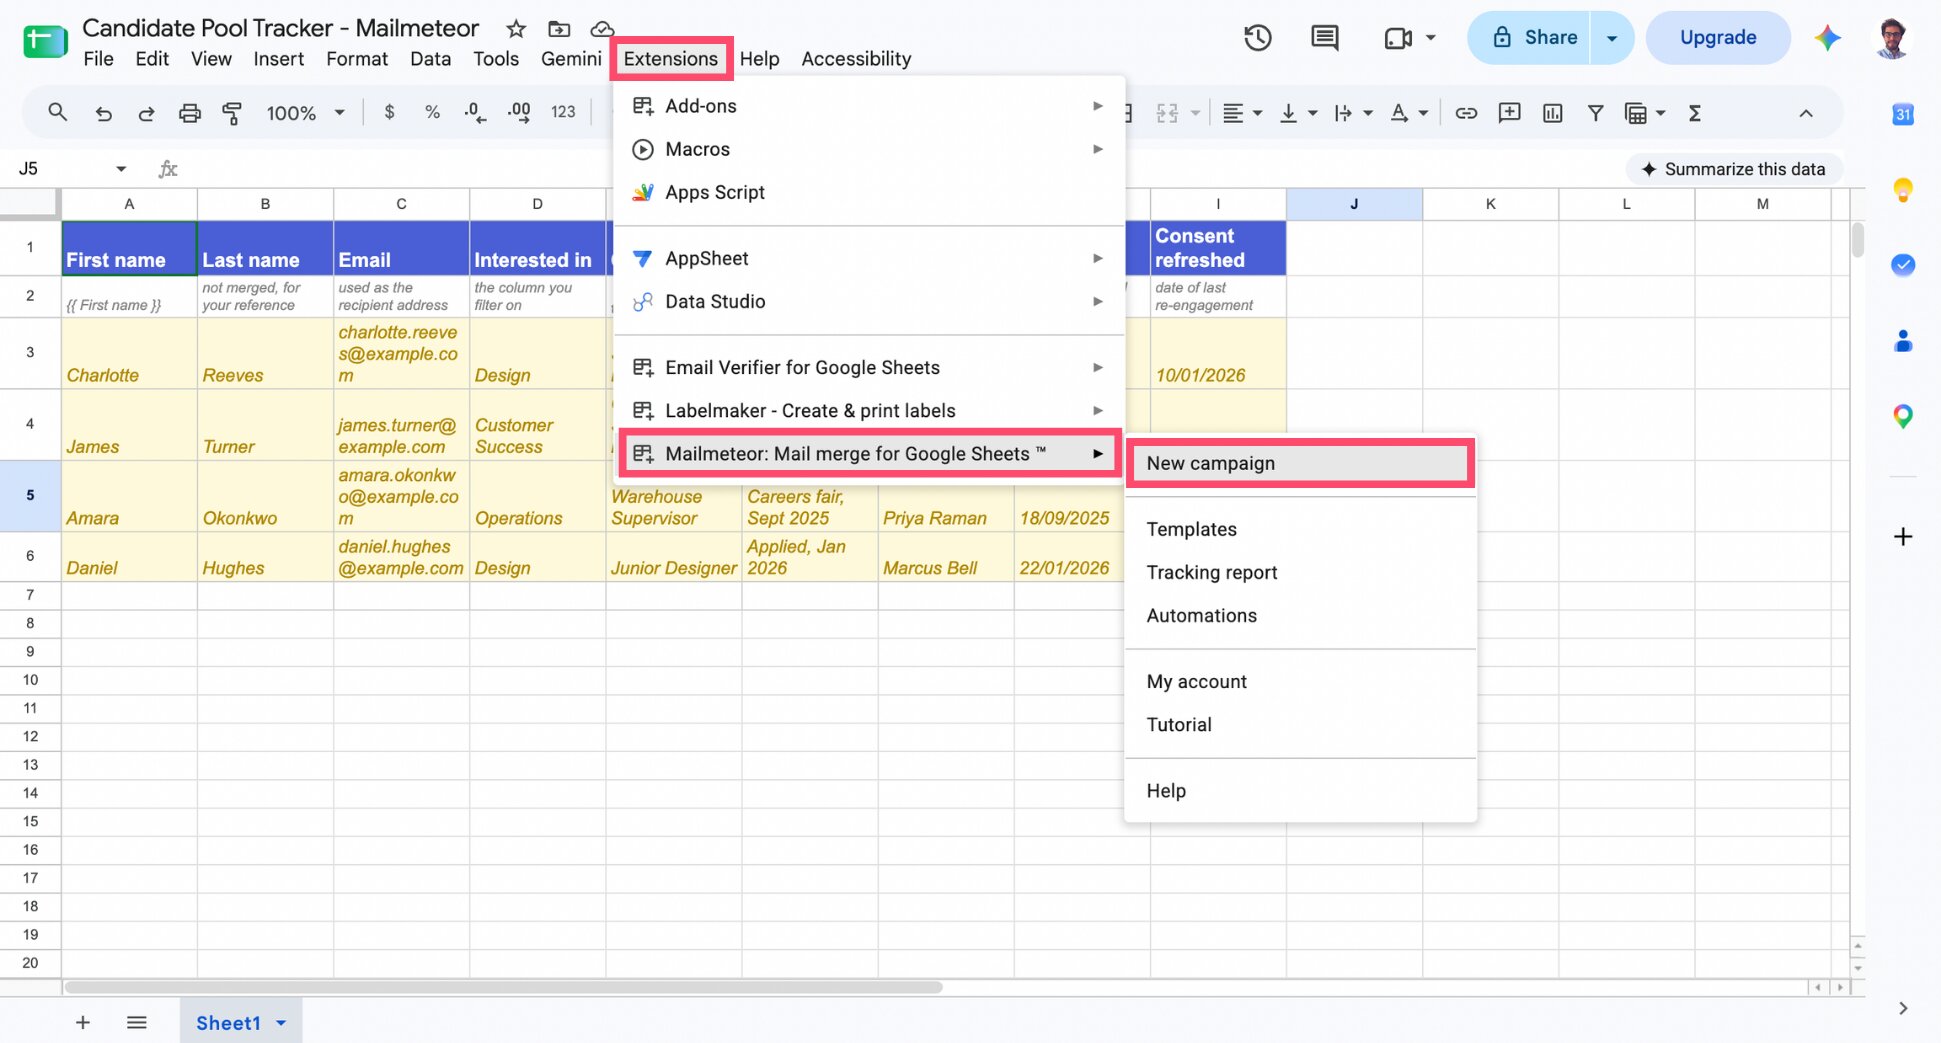Insert link toolbar icon
The height and width of the screenshot is (1043, 1941).
[1466, 113]
